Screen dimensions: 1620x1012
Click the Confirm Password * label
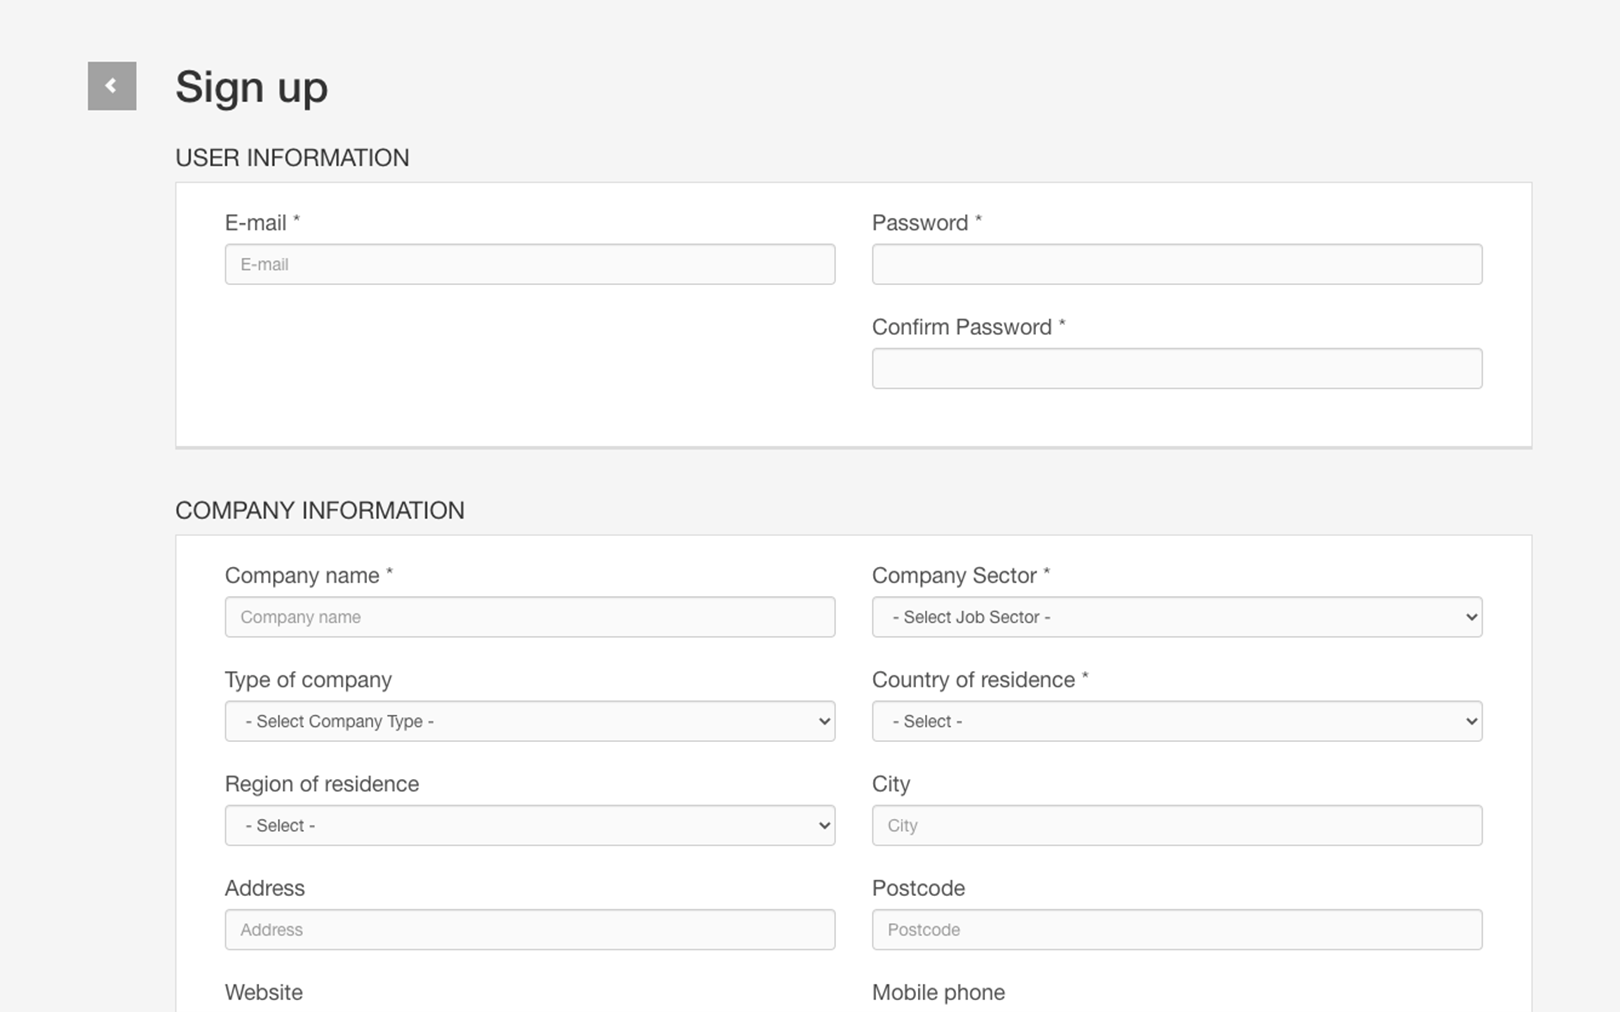coord(969,327)
